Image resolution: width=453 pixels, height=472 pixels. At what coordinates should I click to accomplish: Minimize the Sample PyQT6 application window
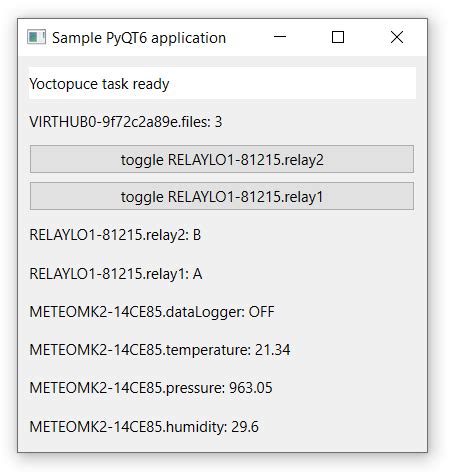pyautogui.click(x=280, y=37)
